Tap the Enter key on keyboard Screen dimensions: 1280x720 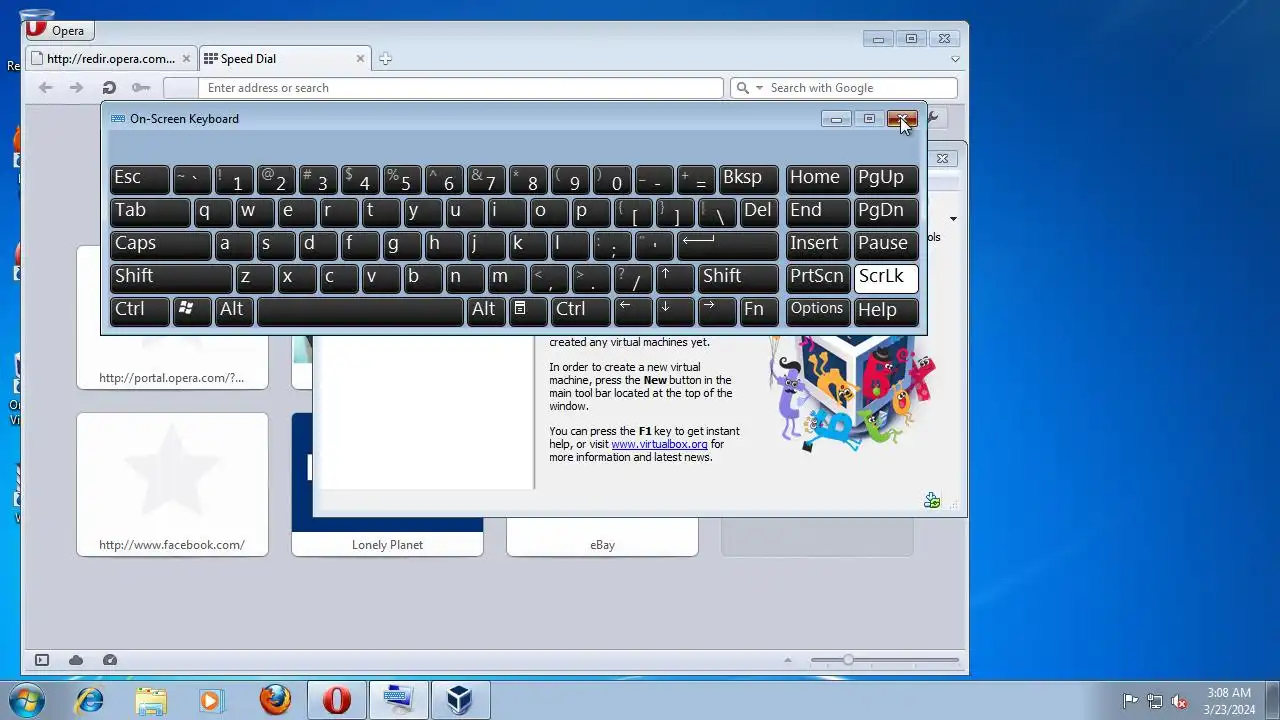[x=727, y=244]
